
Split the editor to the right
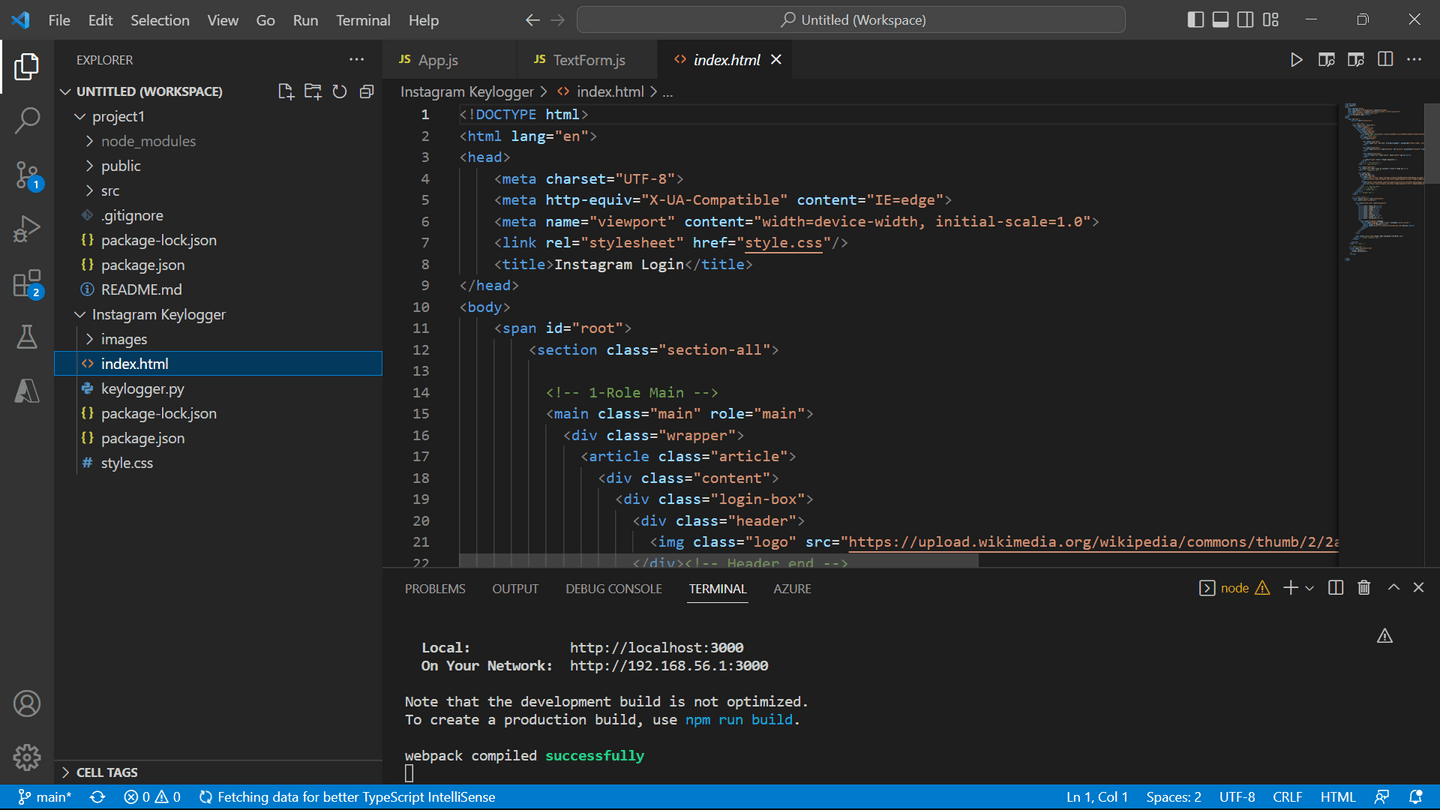coord(1385,60)
